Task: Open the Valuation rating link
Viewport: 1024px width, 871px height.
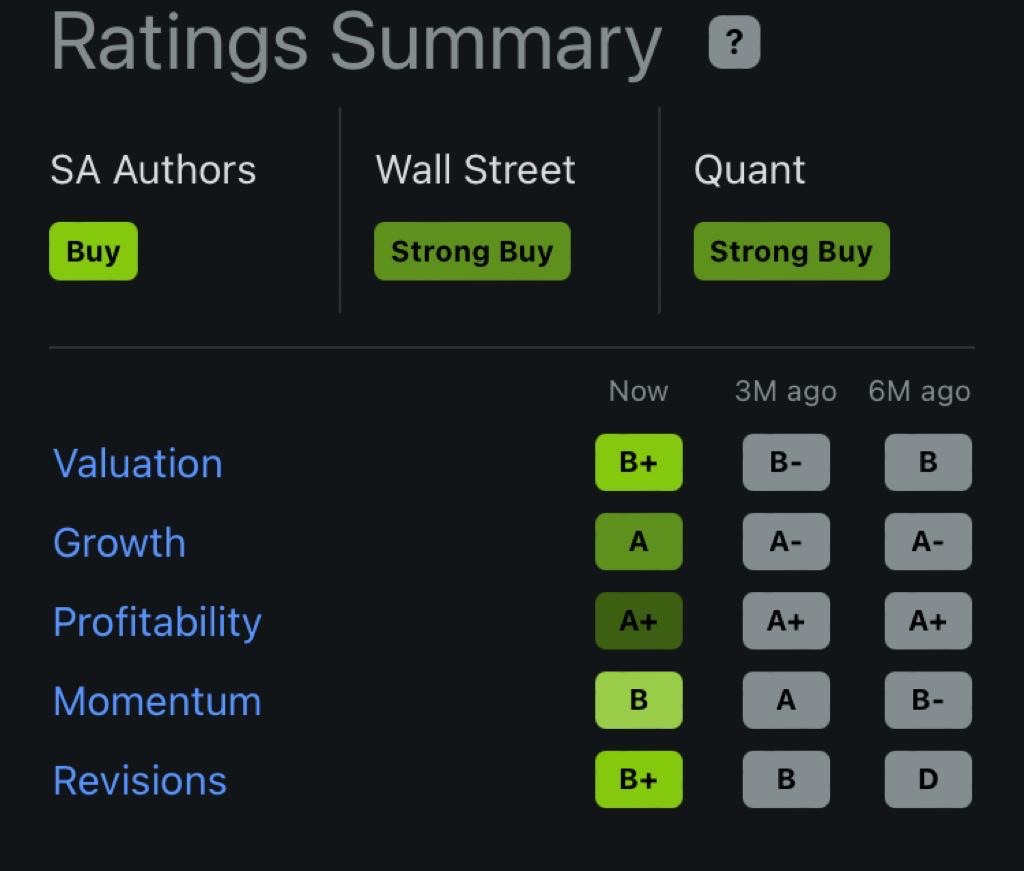Action: pyautogui.click(x=138, y=463)
